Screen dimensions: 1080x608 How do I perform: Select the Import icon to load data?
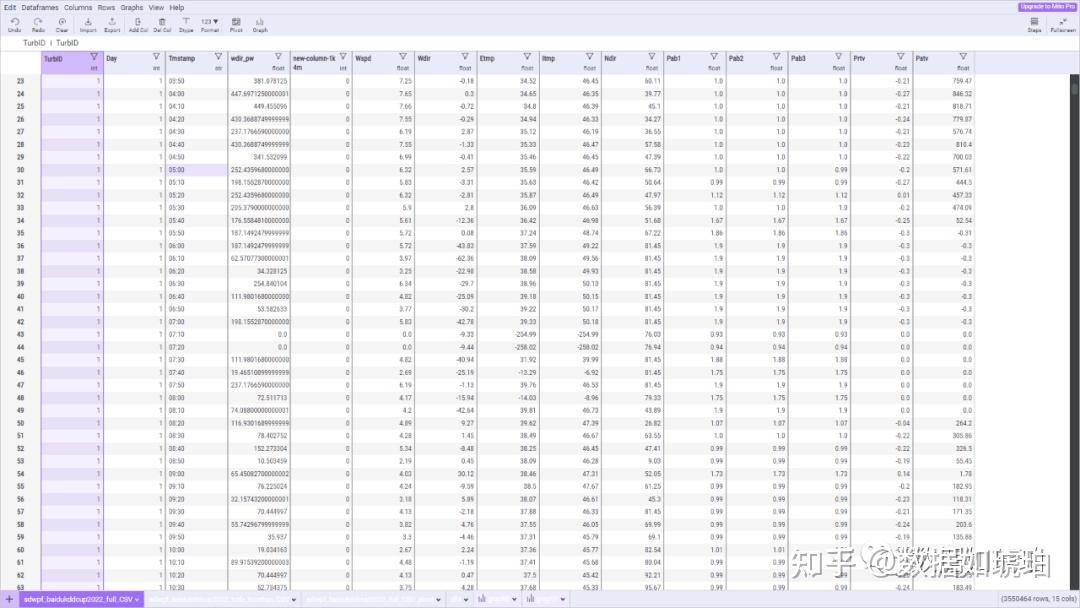(x=88, y=23)
